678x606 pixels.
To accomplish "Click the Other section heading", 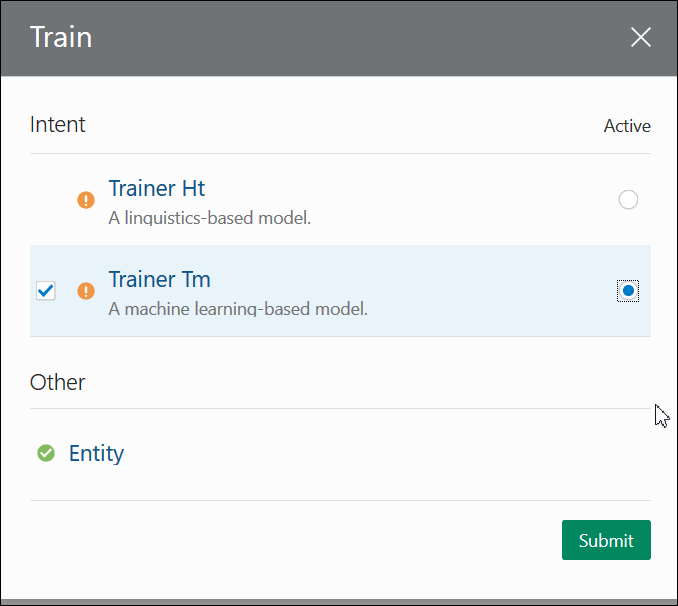I will click(x=58, y=382).
